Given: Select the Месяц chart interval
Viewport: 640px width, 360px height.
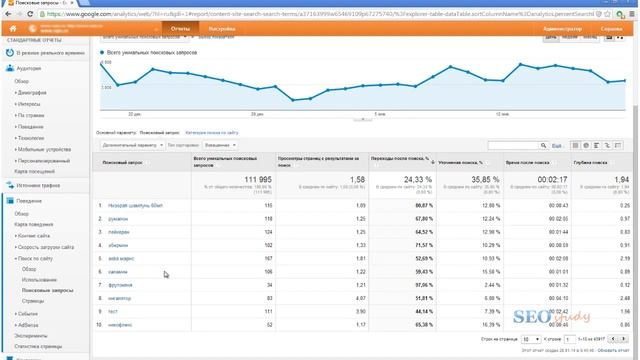Looking at the screenshot, I should click(x=590, y=37).
